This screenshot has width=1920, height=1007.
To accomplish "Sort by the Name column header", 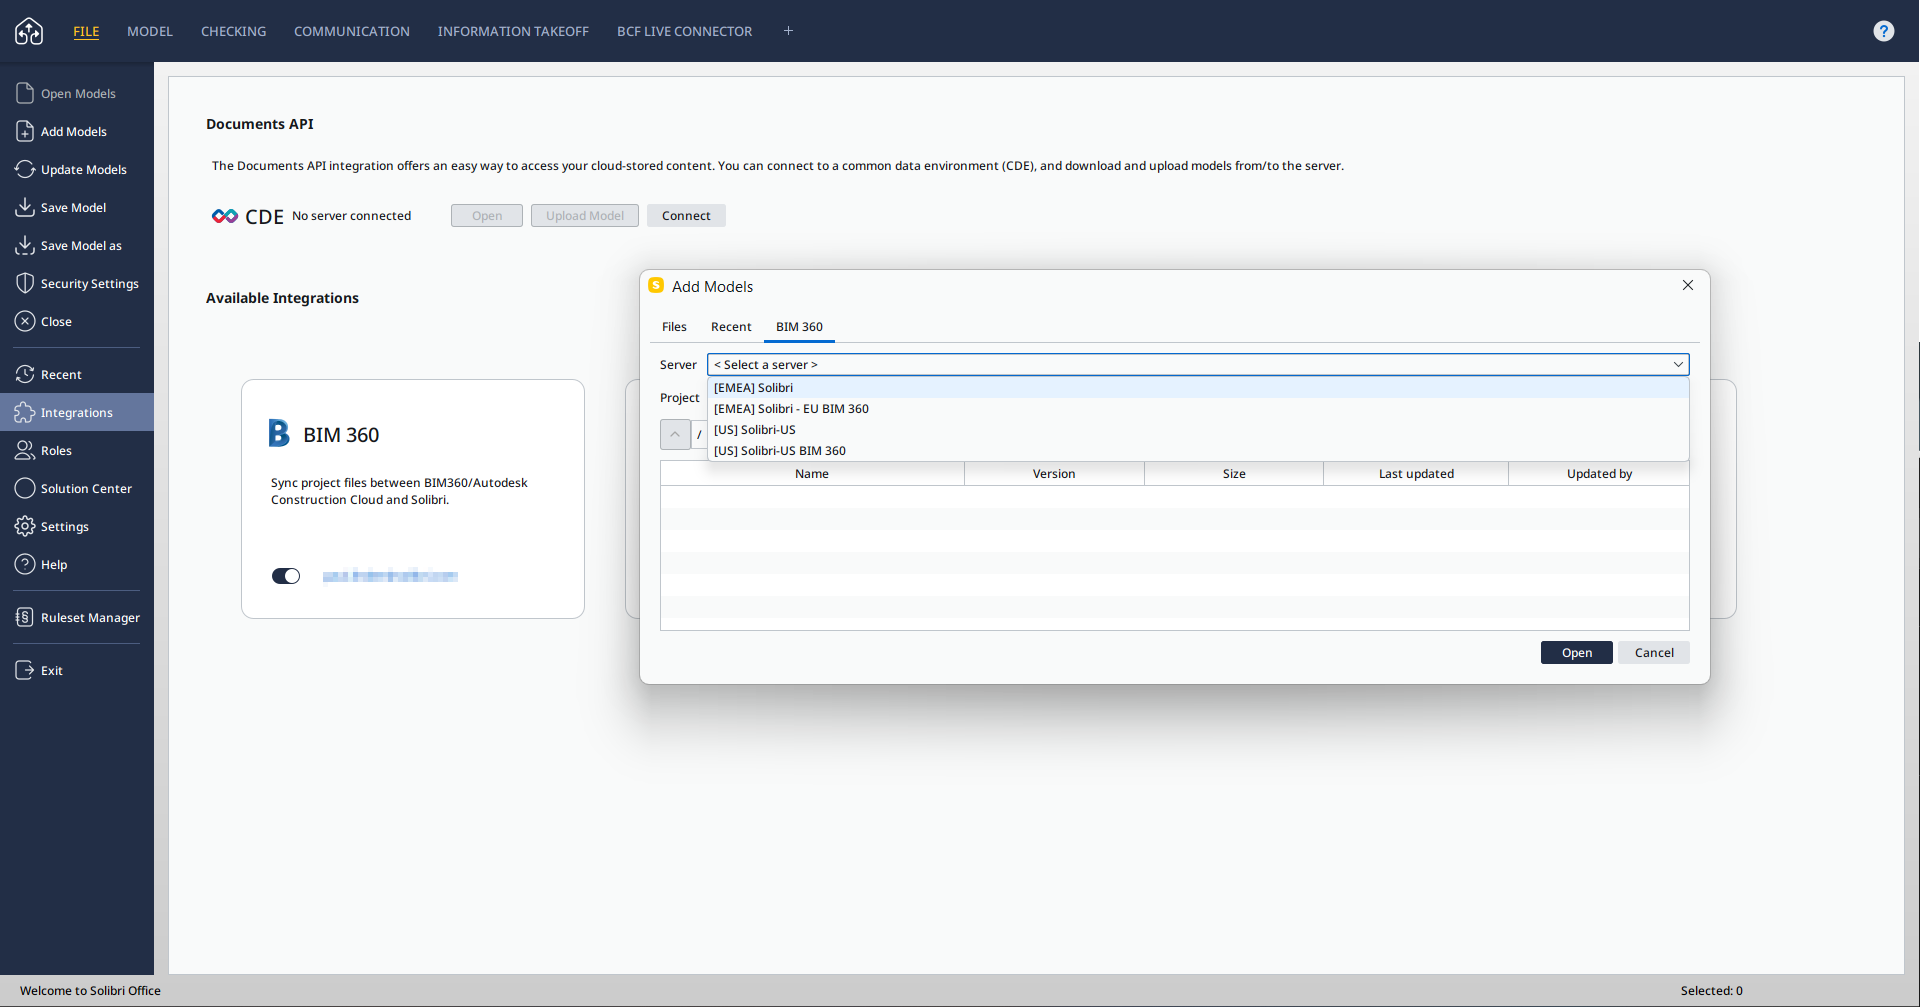I will pos(812,474).
